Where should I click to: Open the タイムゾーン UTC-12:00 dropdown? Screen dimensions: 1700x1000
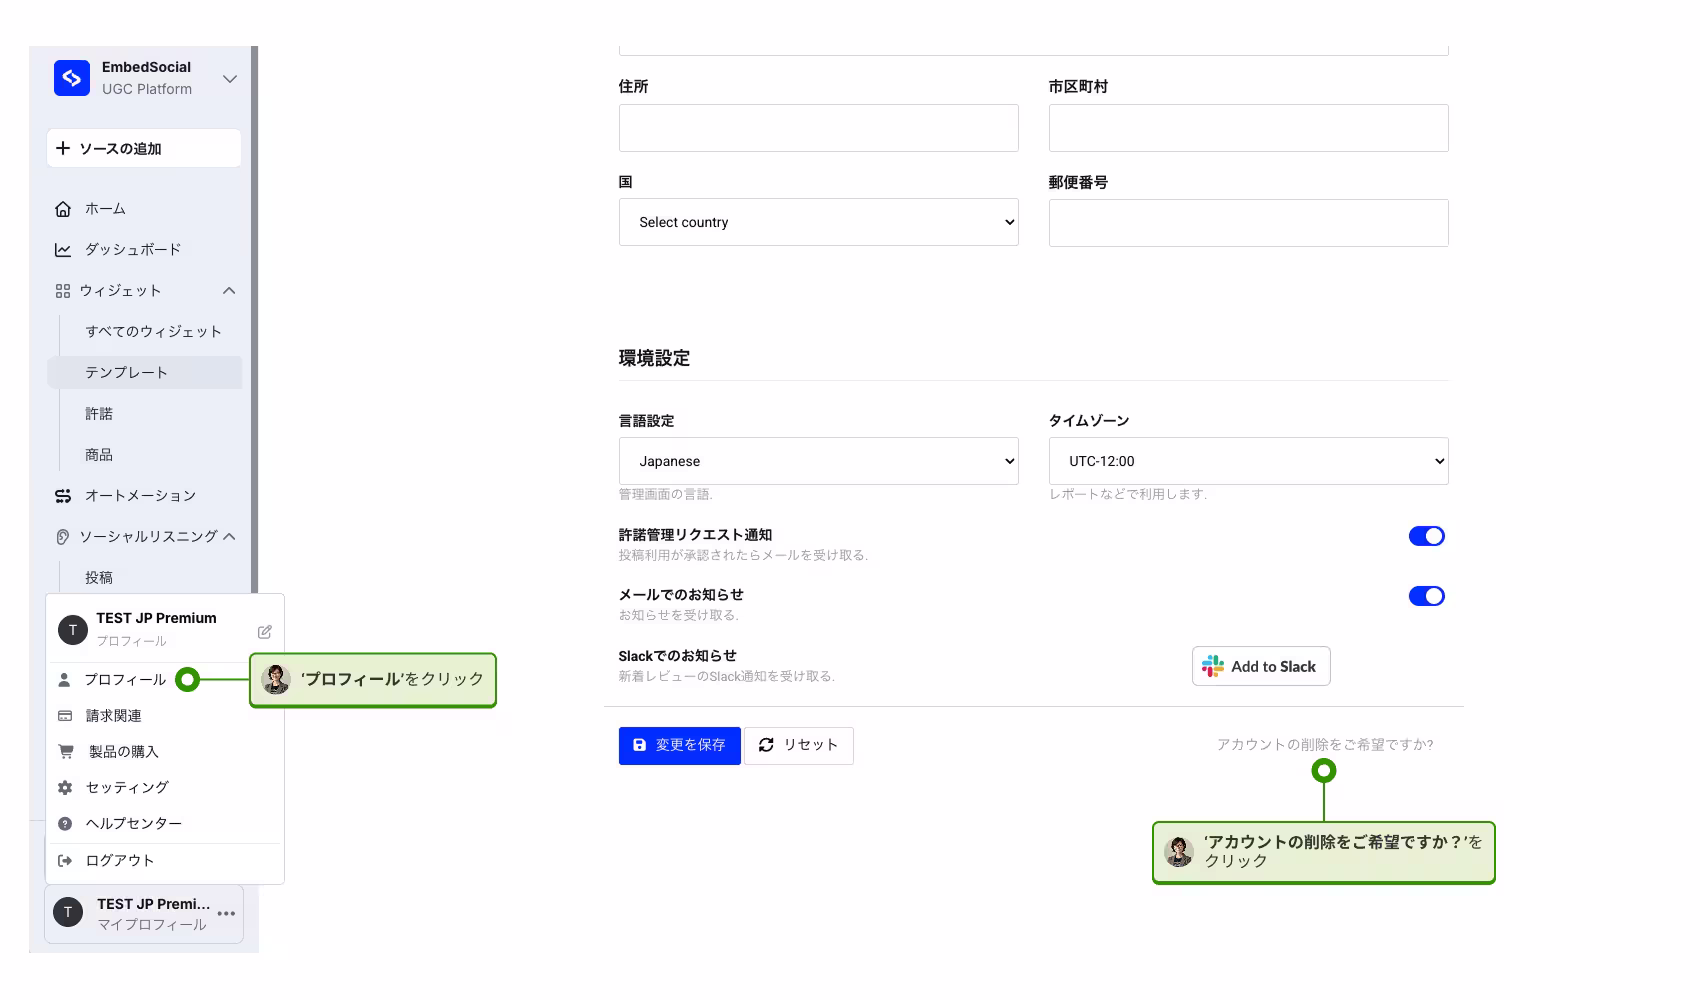1249,461
